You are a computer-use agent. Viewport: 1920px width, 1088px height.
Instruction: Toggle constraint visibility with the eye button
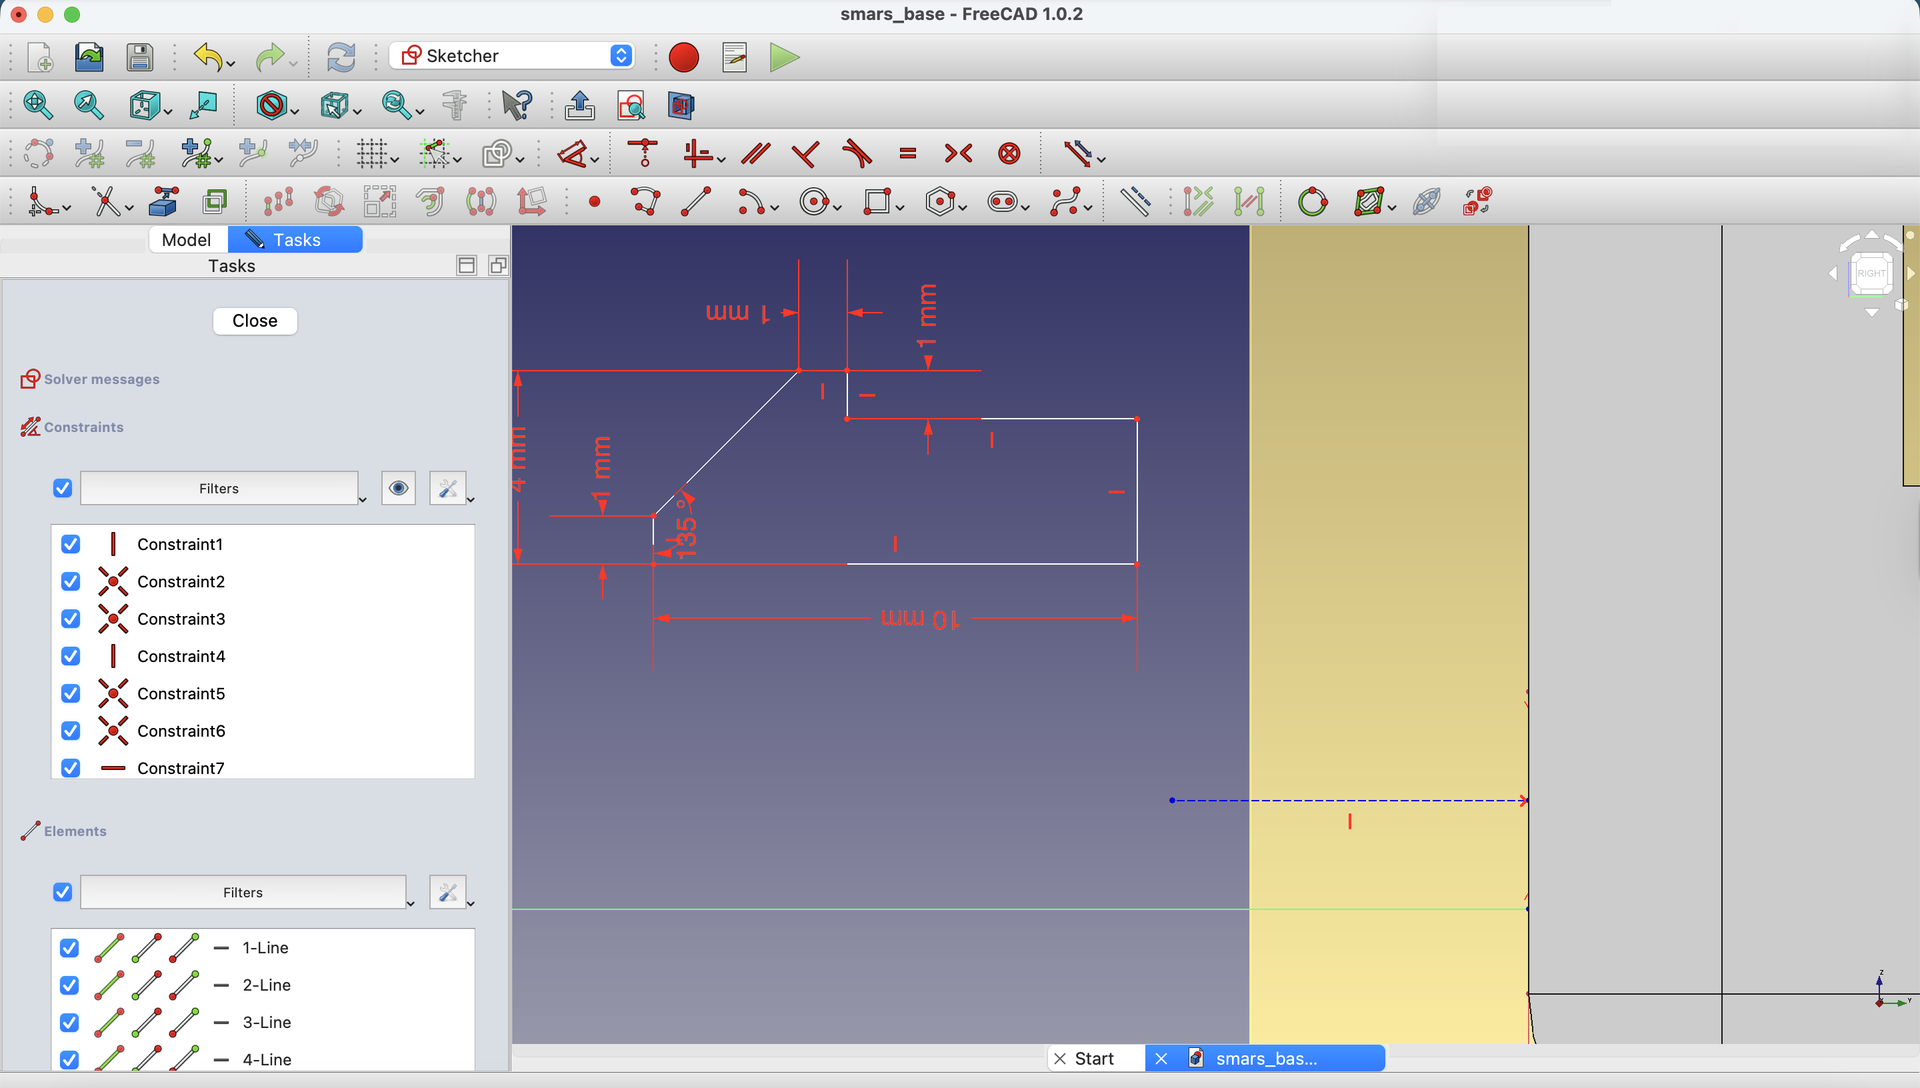399,488
